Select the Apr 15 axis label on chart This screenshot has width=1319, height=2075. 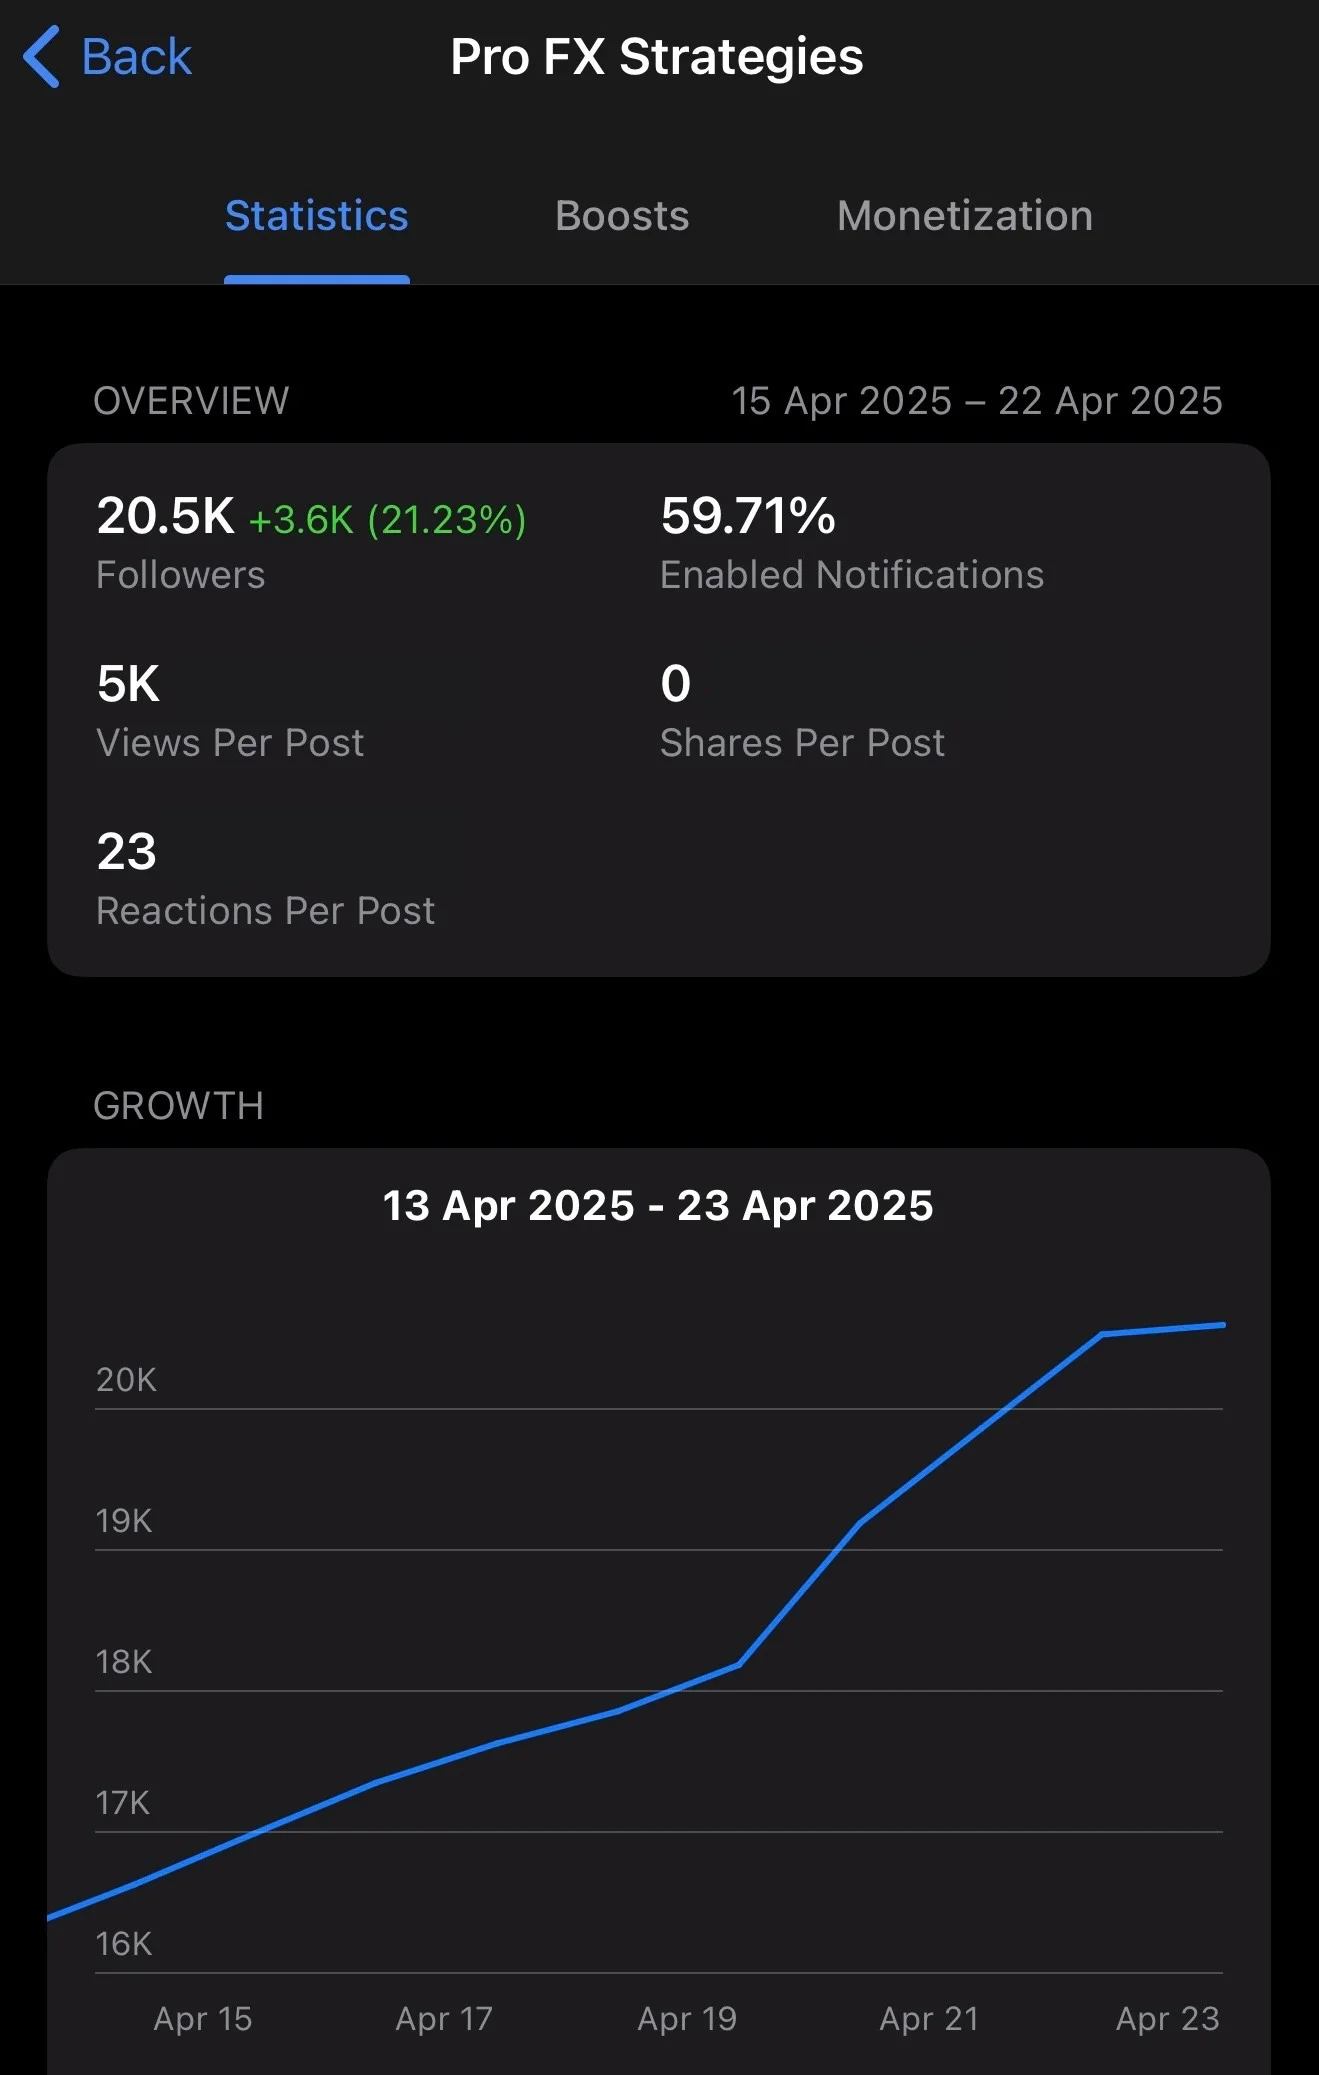tap(203, 2019)
